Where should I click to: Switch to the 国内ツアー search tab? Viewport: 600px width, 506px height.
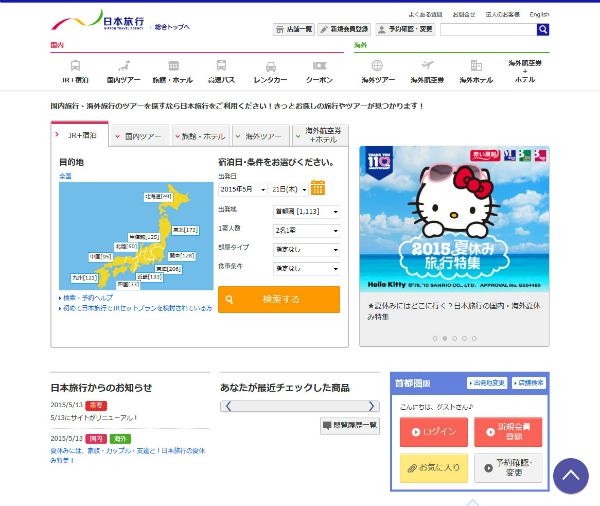tap(140, 136)
